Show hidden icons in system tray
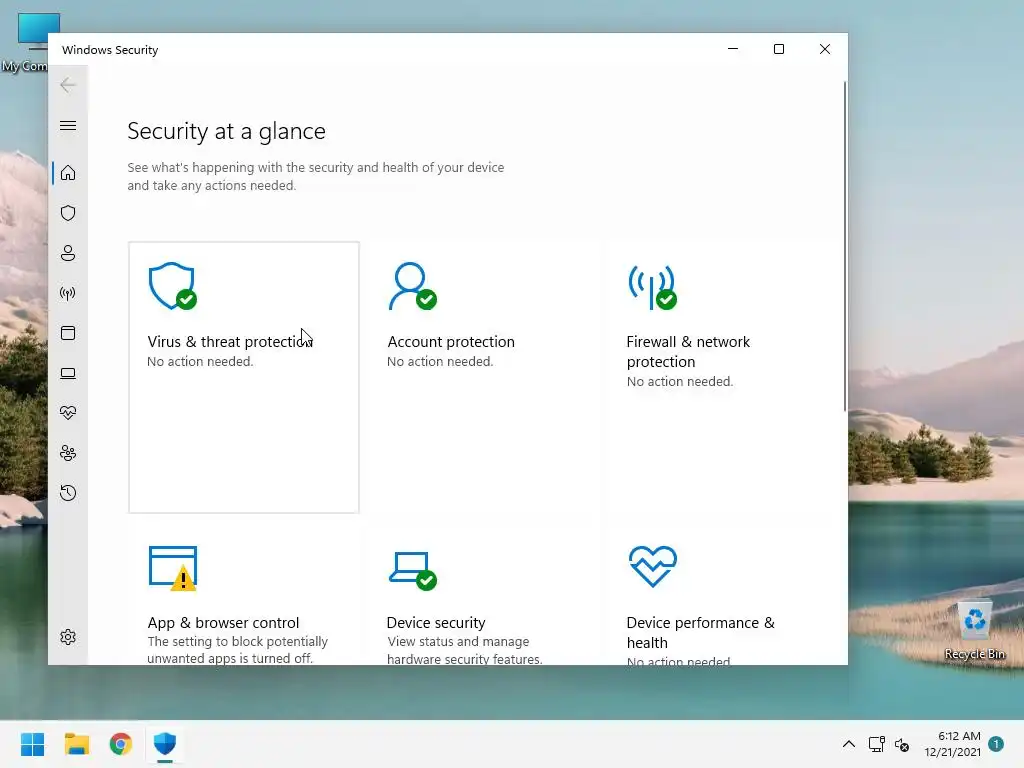This screenshot has height=768, width=1024. (848, 744)
